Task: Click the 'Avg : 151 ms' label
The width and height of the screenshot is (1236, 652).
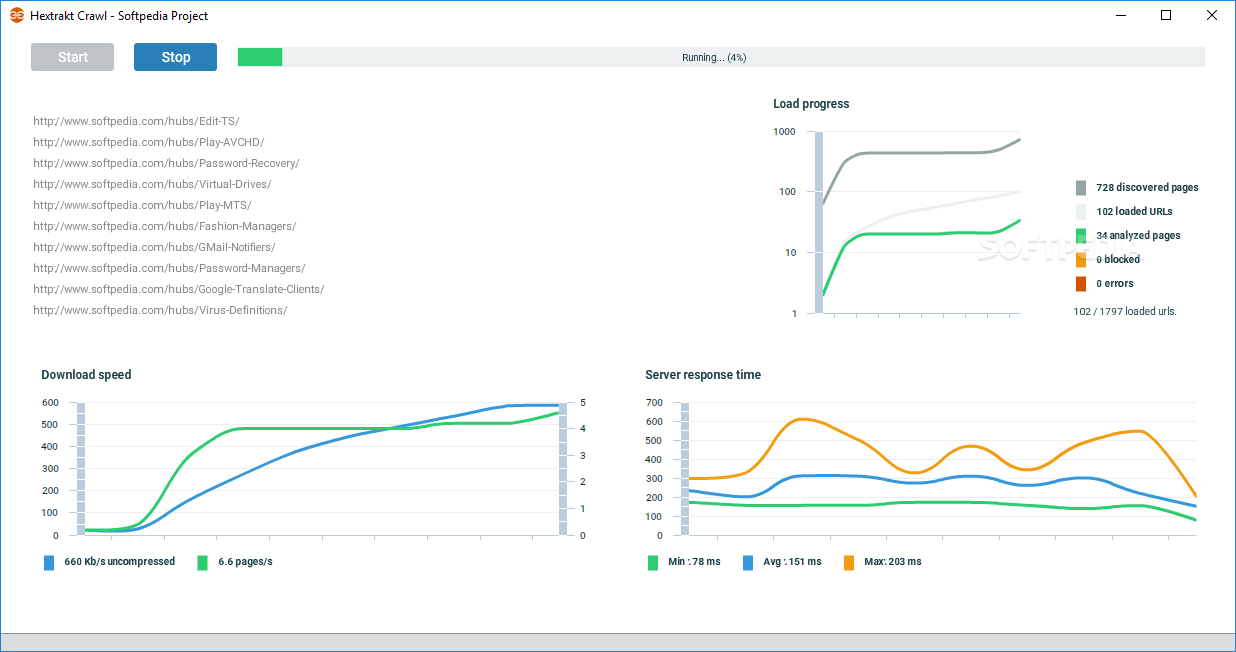Action: (792, 562)
